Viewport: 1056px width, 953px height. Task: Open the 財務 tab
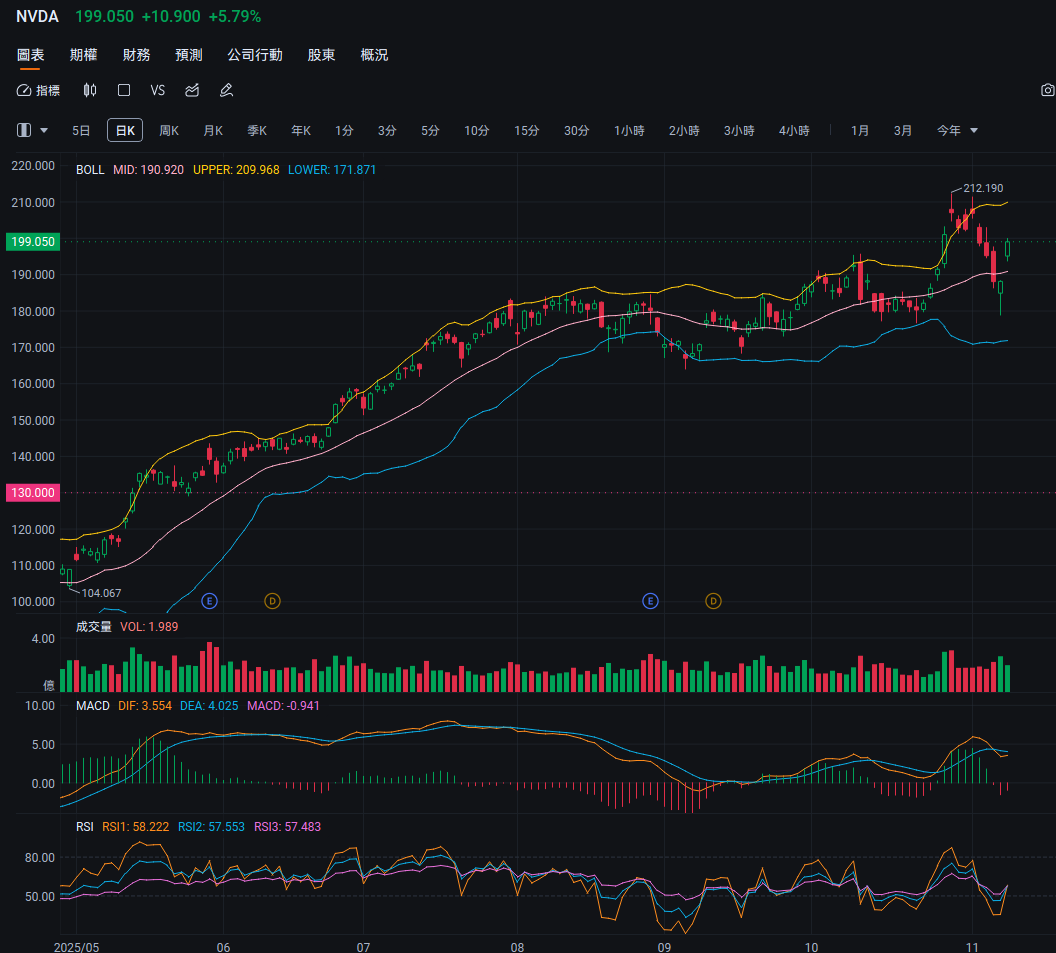[x=136, y=55]
